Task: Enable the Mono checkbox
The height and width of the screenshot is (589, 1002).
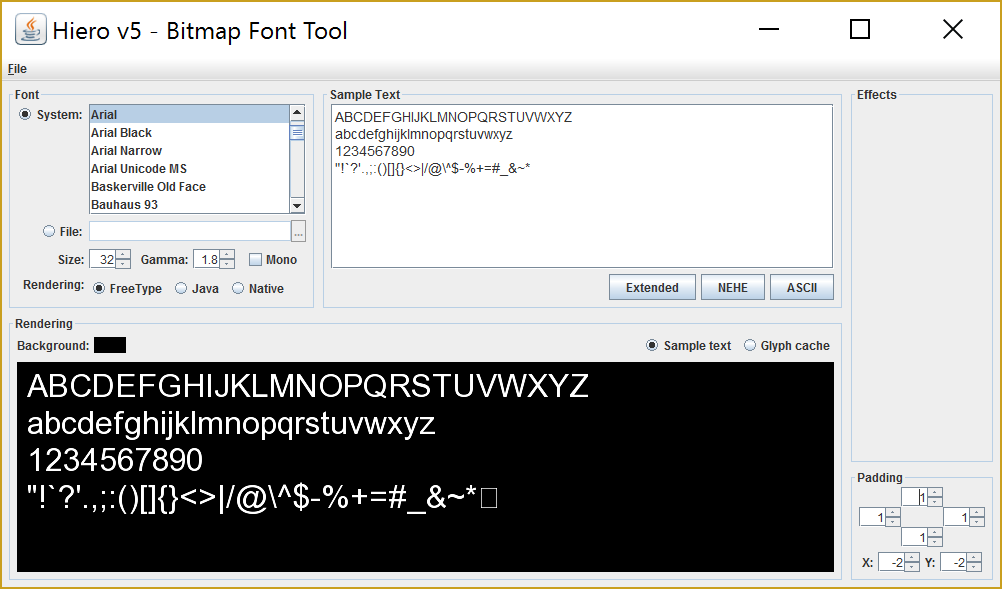Action: (x=255, y=259)
